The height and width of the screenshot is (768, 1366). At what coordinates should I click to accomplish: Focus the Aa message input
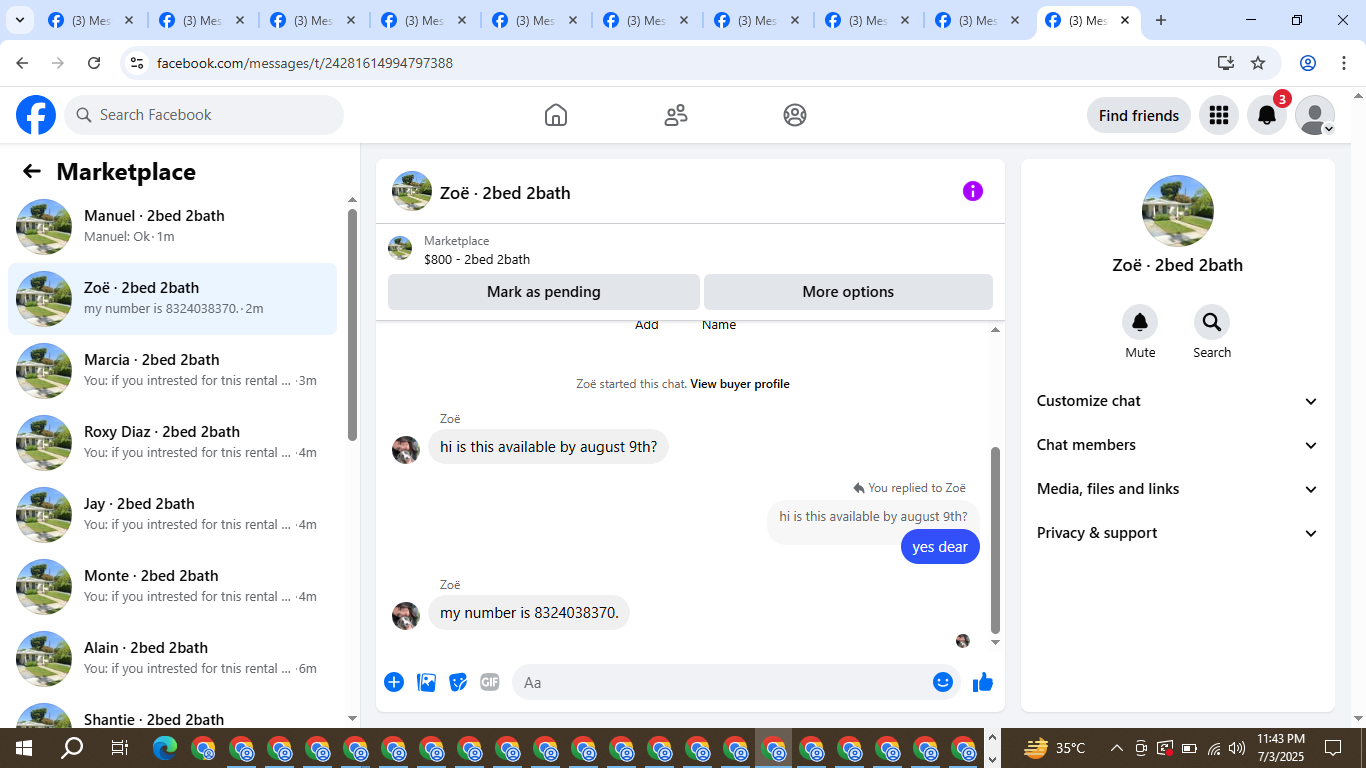720,682
